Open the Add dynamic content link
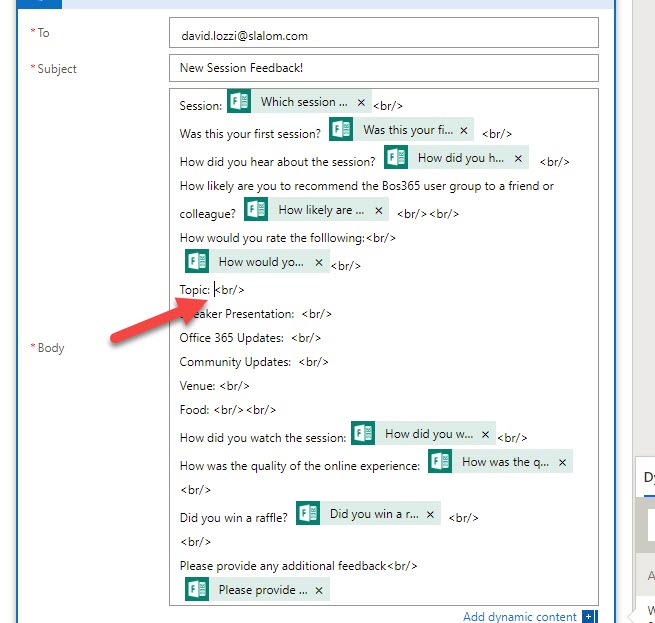This screenshot has width=655, height=623. [520, 616]
